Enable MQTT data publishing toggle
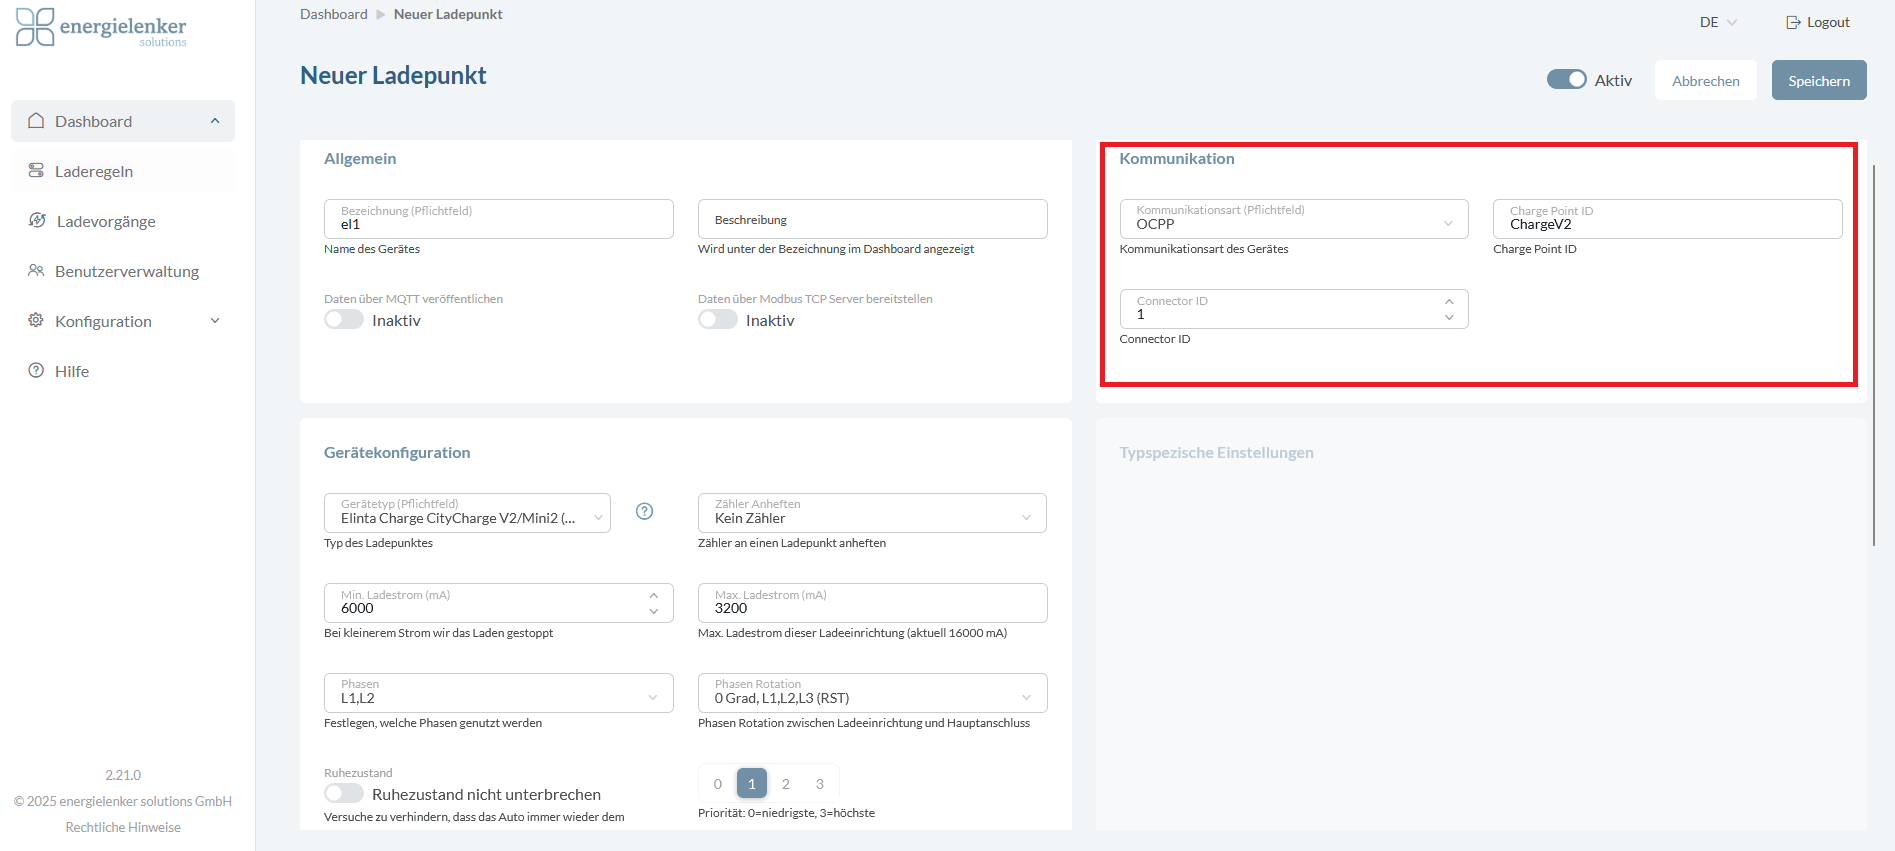The width and height of the screenshot is (1895, 851). (344, 320)
